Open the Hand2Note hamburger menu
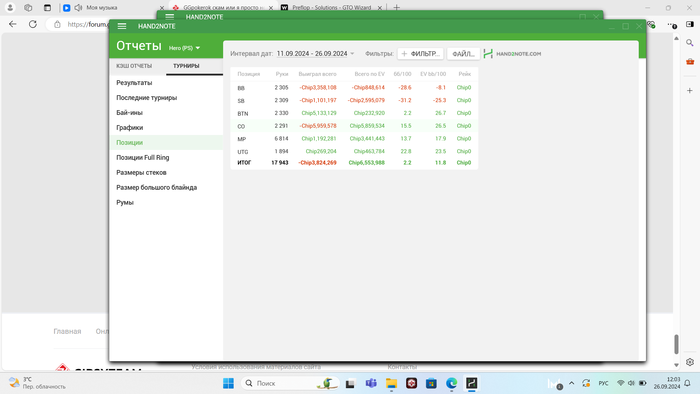This screenshot has width=700, height=394. coord(122,26)
